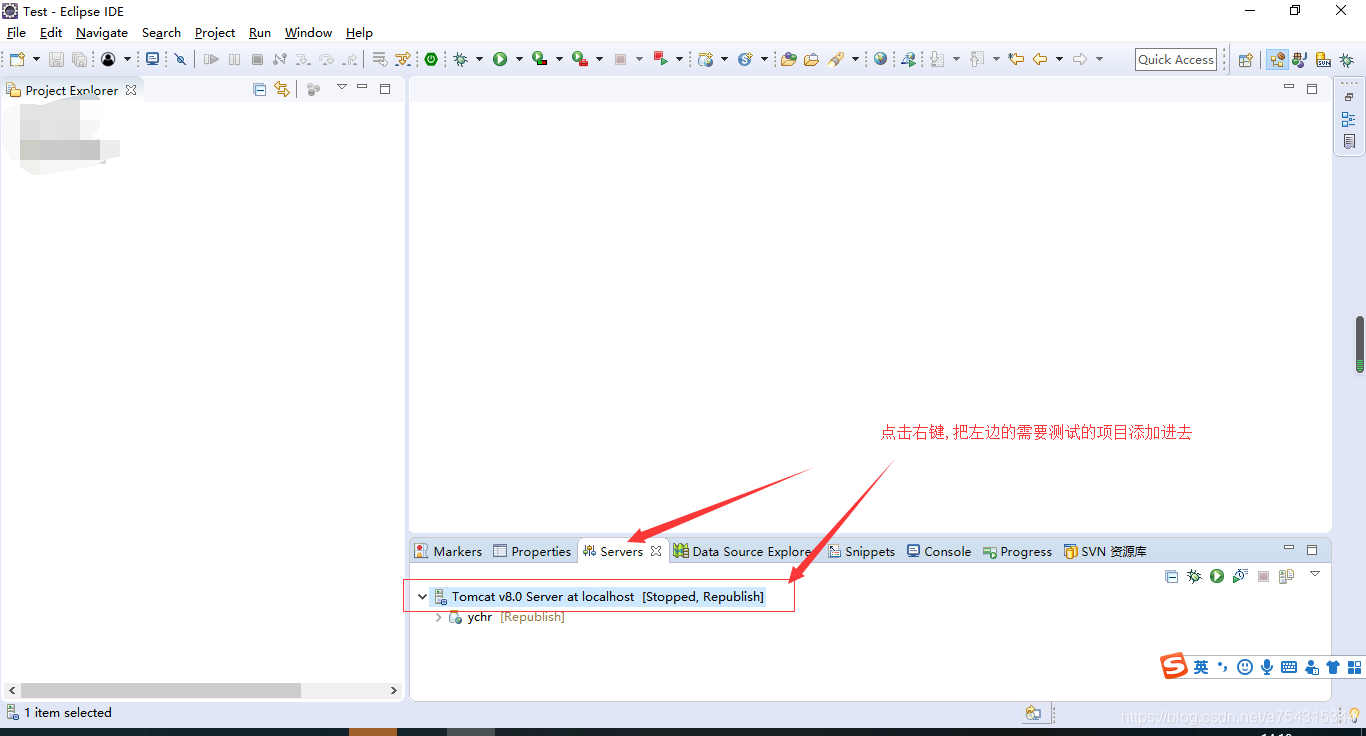Image resolution: width=1366 pixels, height=736 pixels.
Task: Click the Last Edit Location icon
Action: click(x=1016, y=59)
